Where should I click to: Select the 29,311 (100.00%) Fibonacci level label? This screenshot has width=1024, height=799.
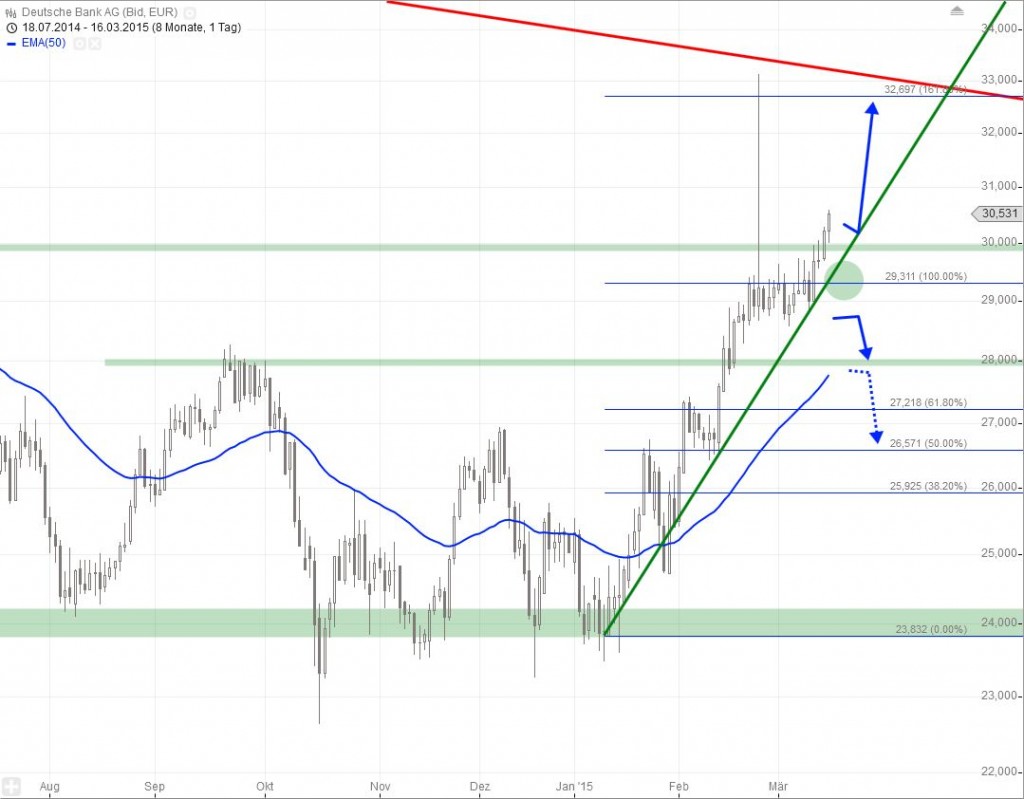click(x=924, y=275)
